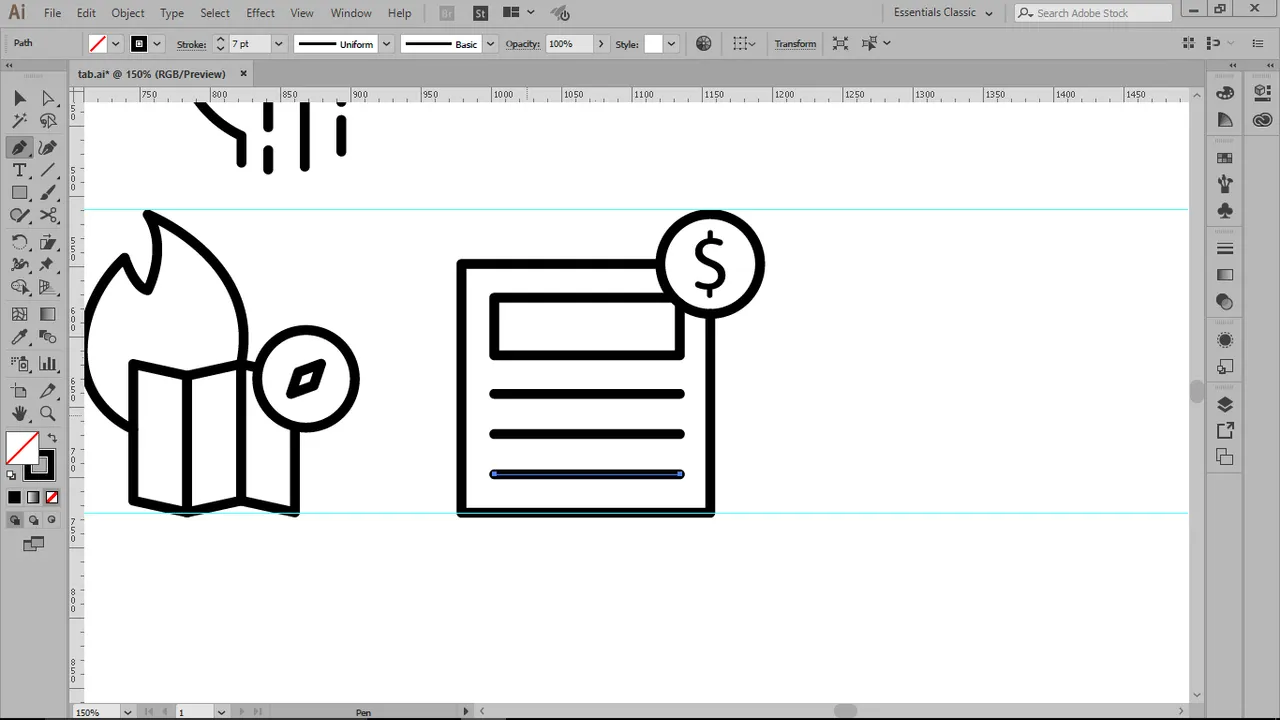1280x720 pixels.
Task: Pick the Eyedropper tool
Action: [19, 338]
